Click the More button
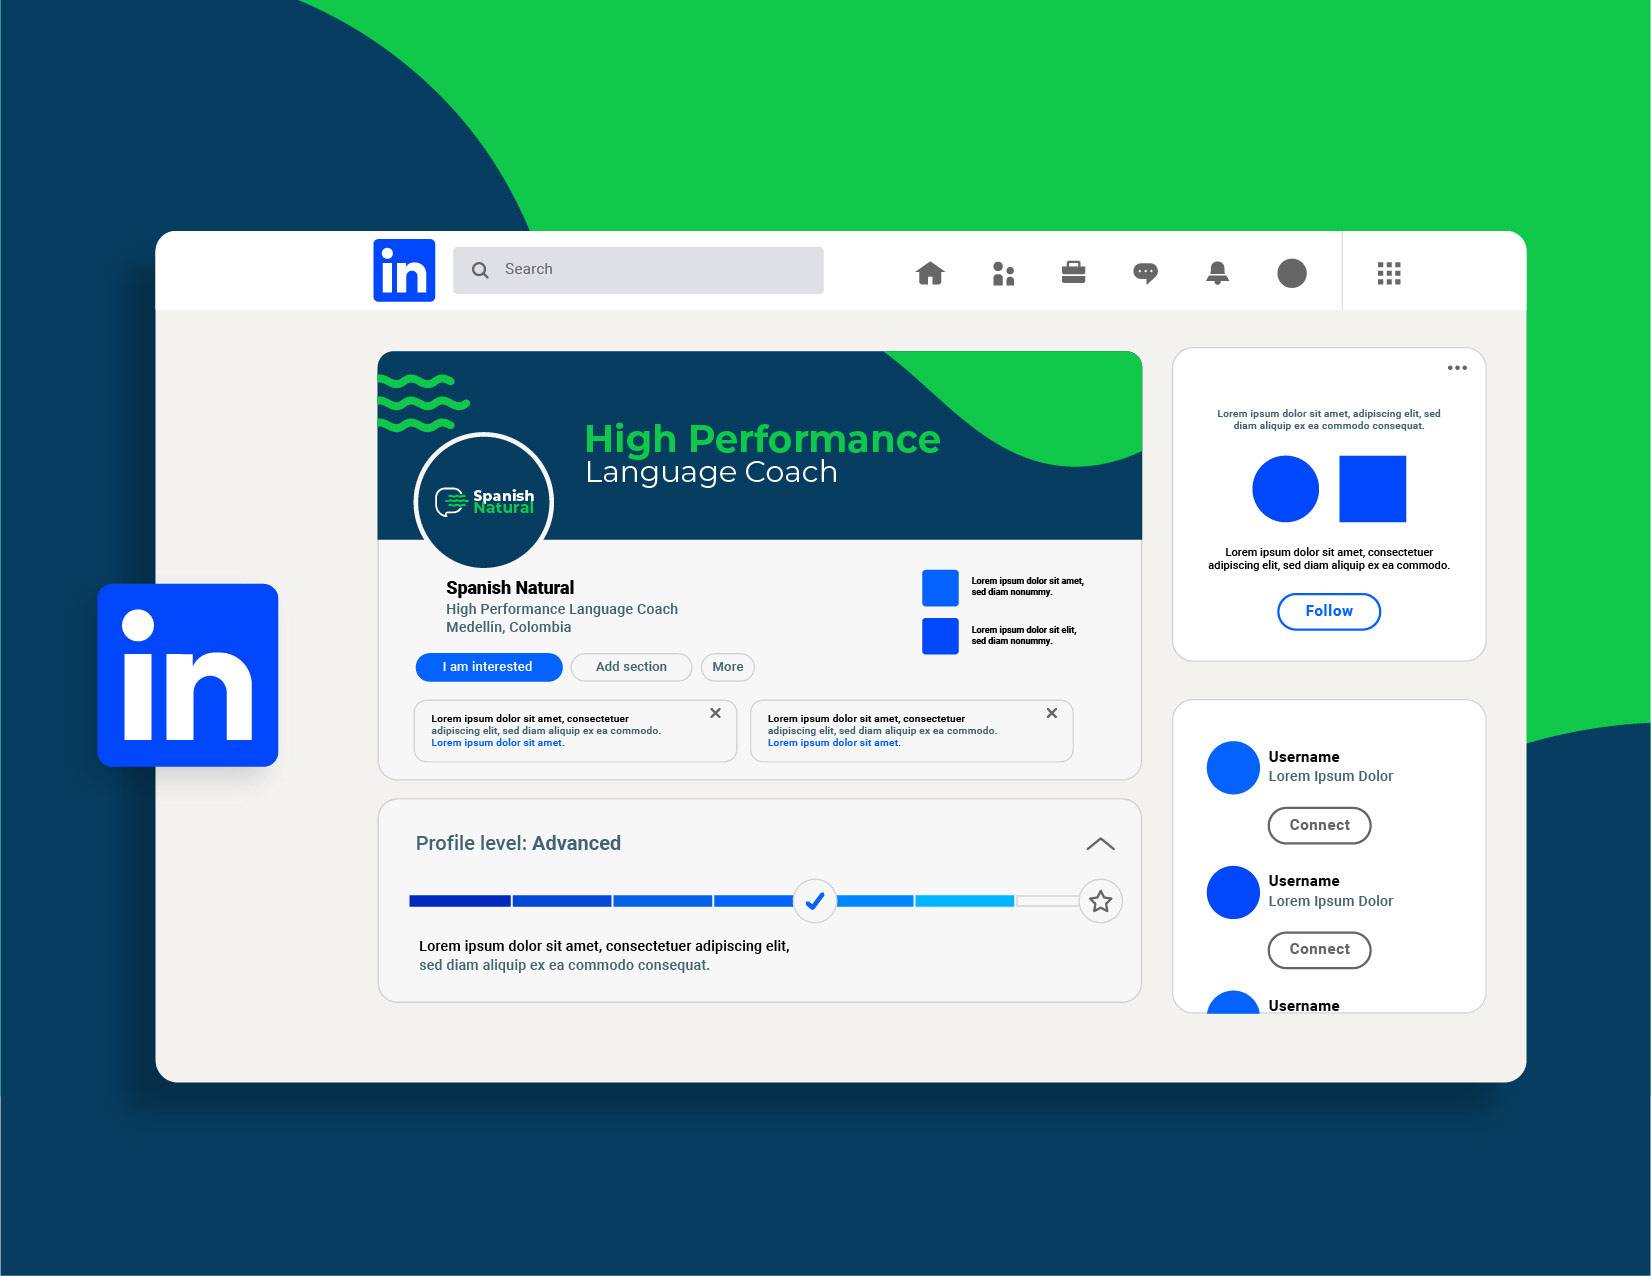Screen dimensions: 1651x1276 (x=728, y=667)
